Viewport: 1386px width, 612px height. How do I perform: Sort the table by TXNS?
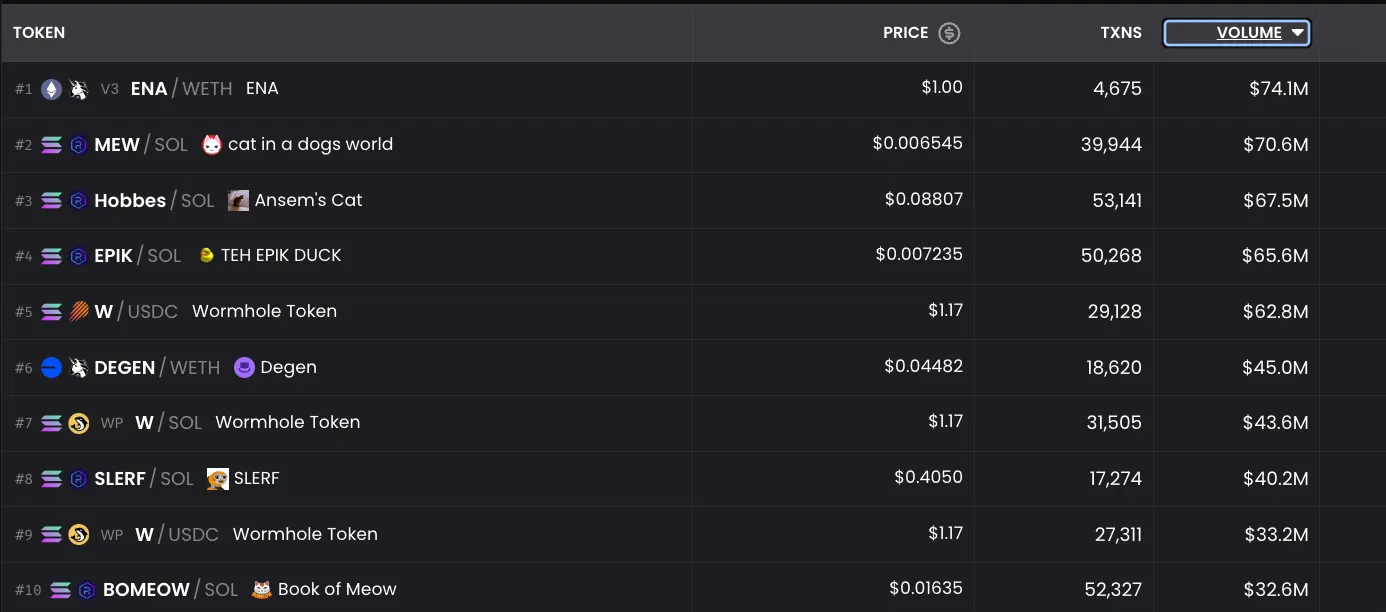1120,32
